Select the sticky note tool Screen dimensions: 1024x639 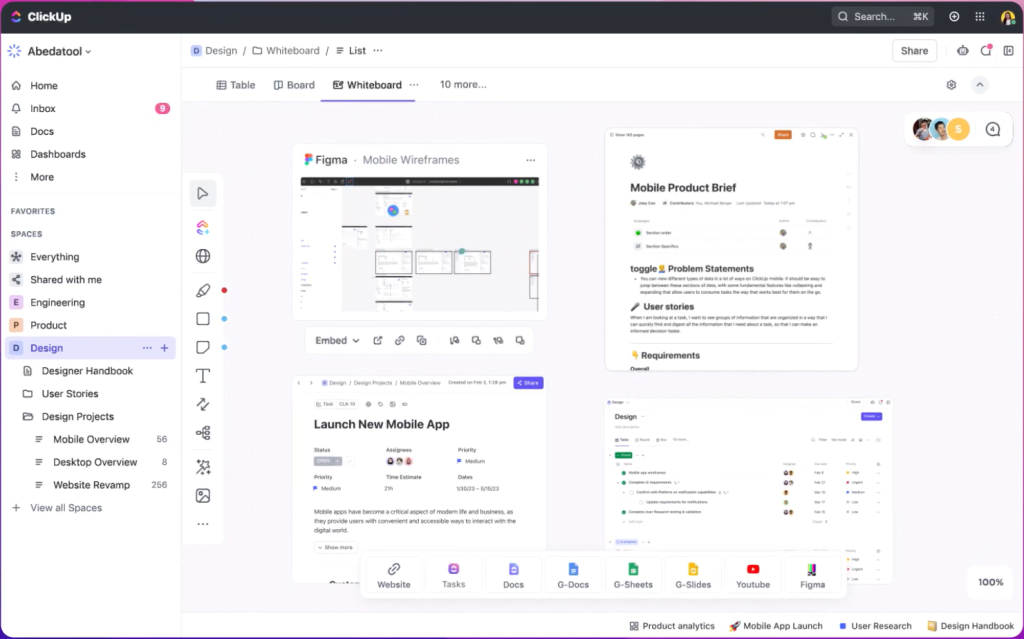203,347
